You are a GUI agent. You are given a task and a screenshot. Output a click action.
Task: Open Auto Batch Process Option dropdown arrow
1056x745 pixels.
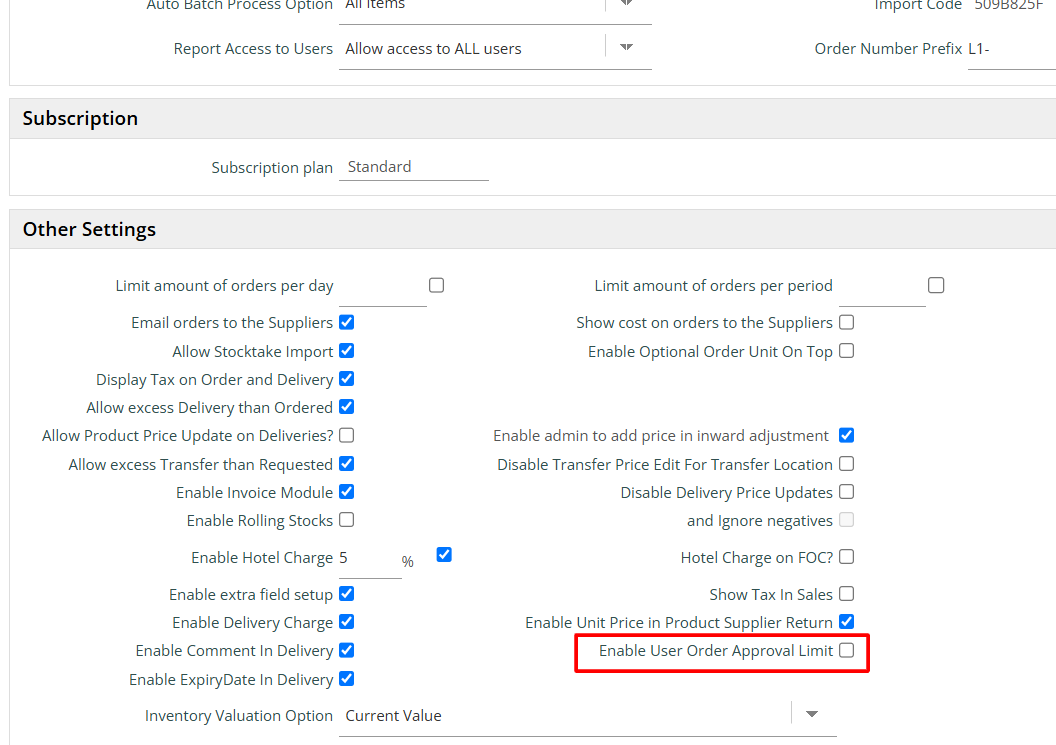pyautogui.click(x=626, y=4)
